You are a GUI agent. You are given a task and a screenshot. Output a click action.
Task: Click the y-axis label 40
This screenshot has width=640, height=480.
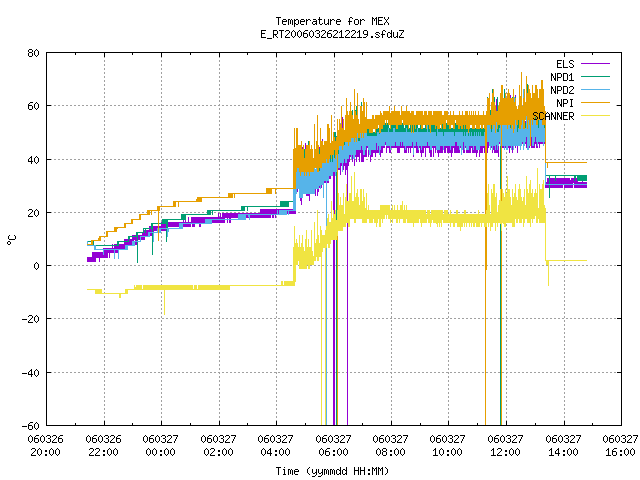(x=33, y=160)
